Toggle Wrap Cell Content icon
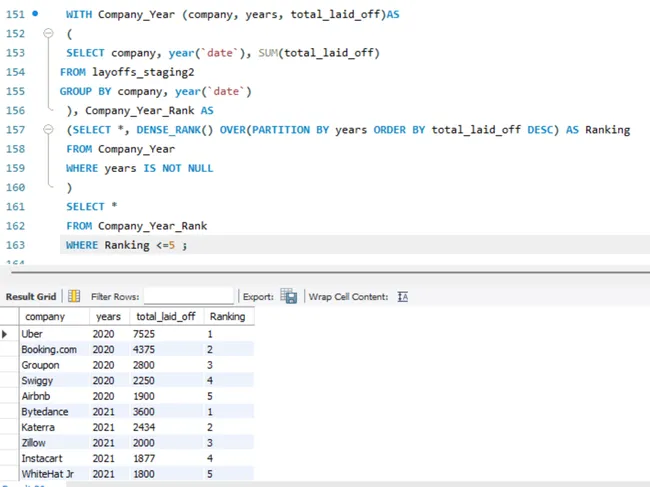The height and width of the screenshot is (487, 650). (x=403, y=297)
